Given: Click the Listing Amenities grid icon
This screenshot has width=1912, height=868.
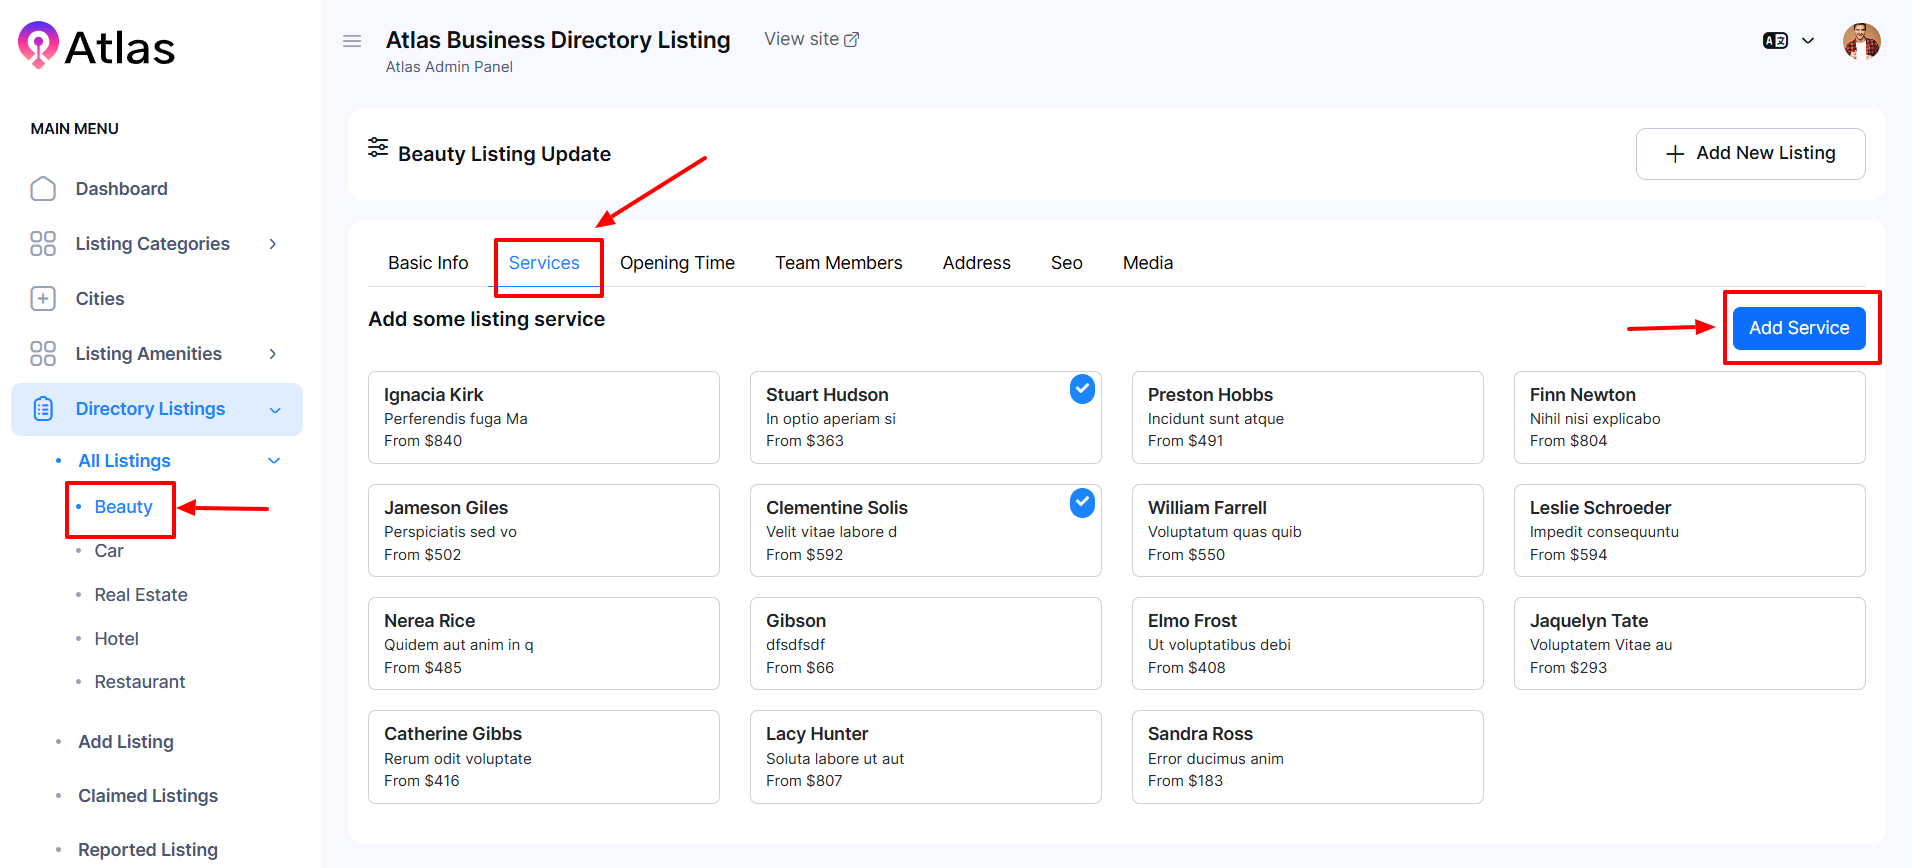Looking at the screenshot, I should coord(43,354).
